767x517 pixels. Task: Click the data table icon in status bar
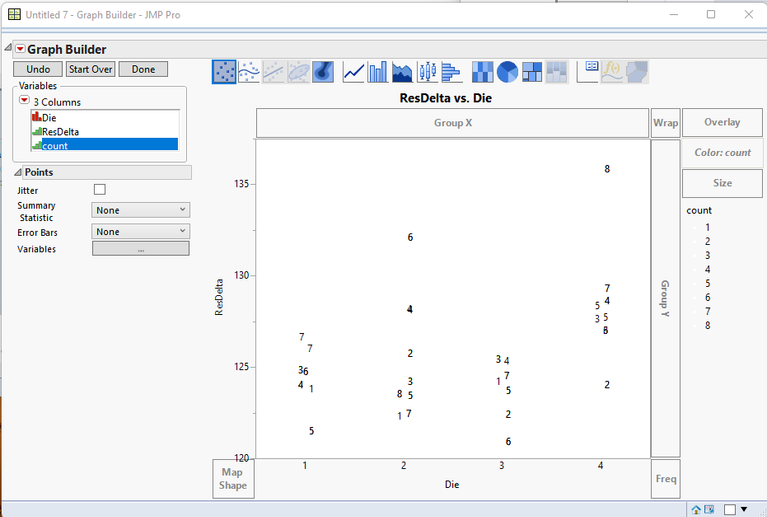click(x=709, y=510)
